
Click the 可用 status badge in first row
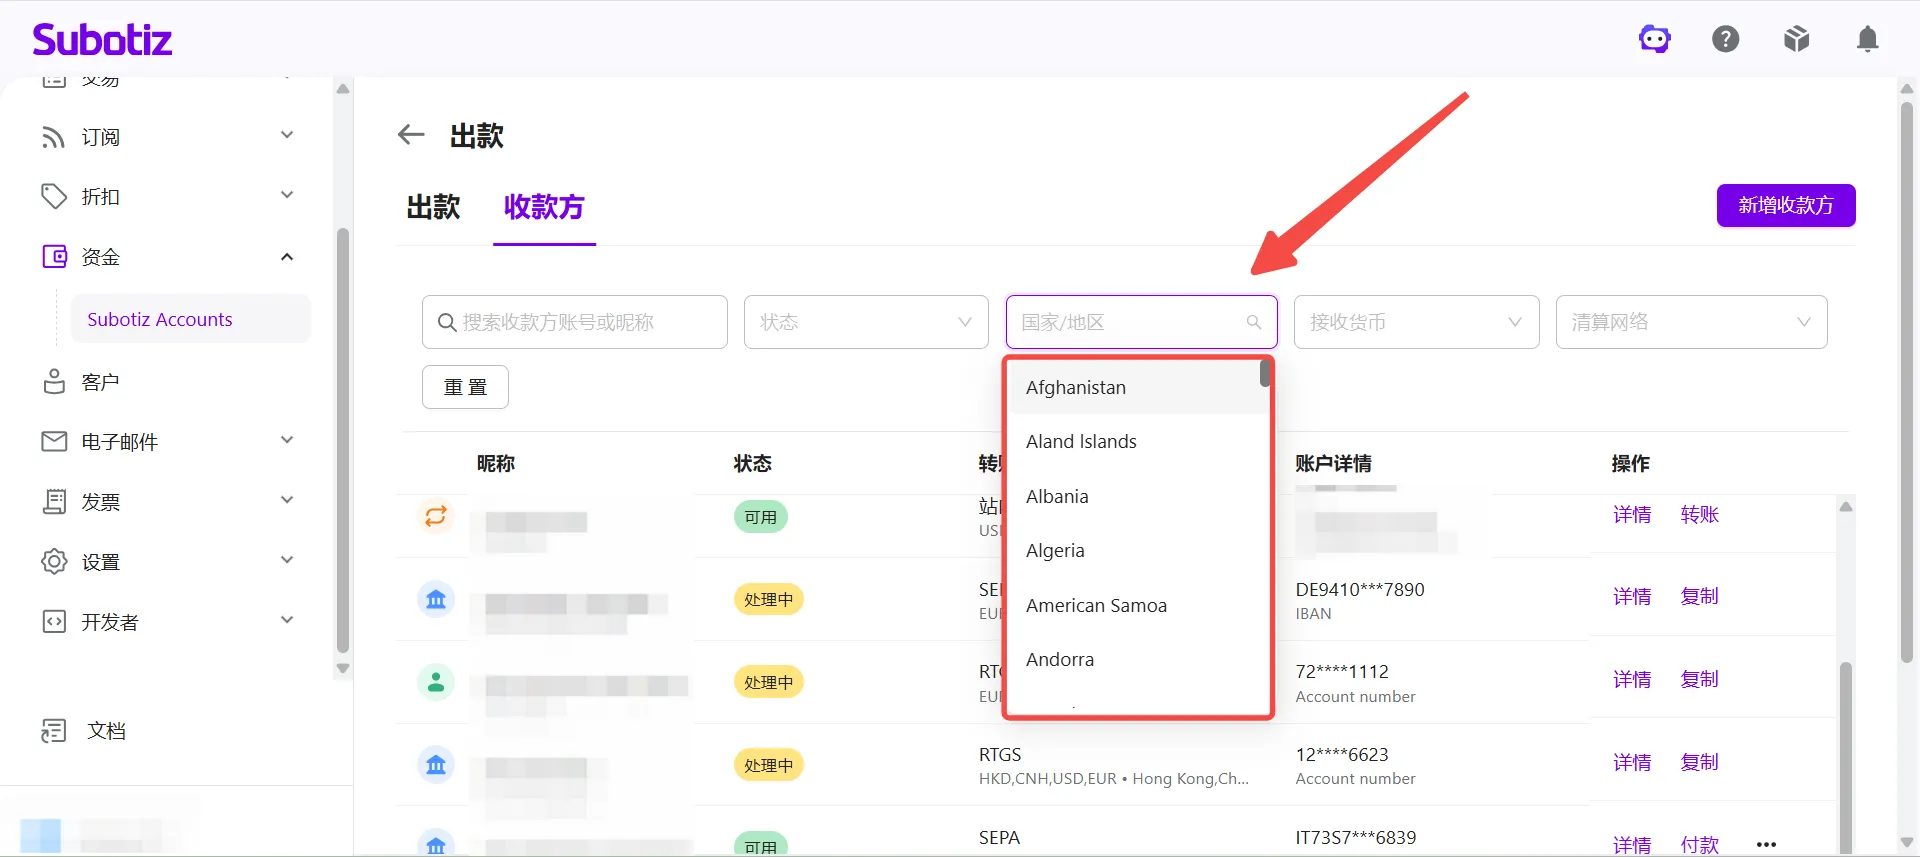coord(761,517)
